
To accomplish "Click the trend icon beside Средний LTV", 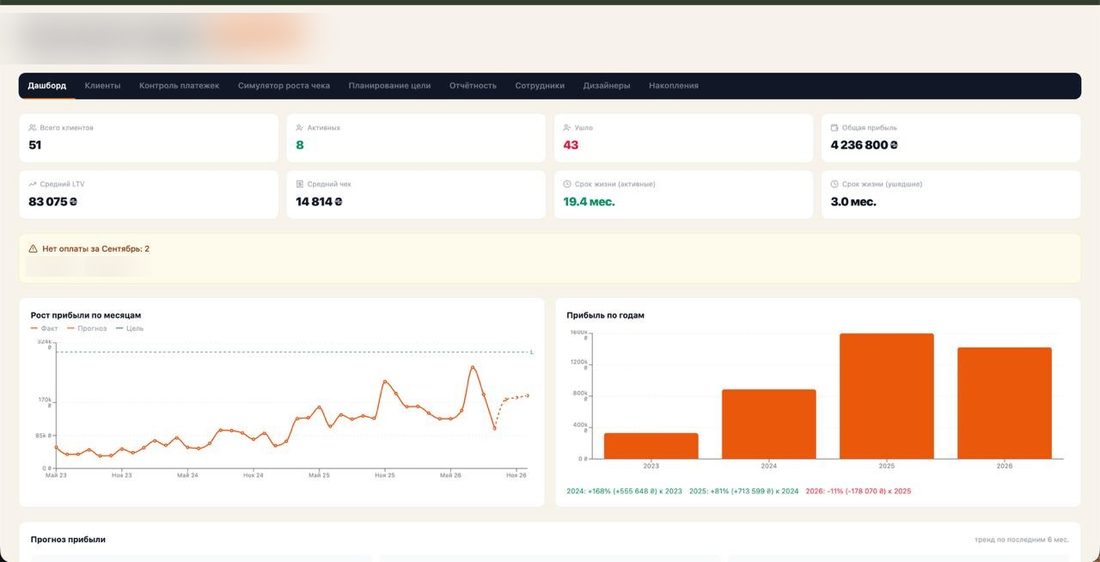I will [x=32, y=184].
